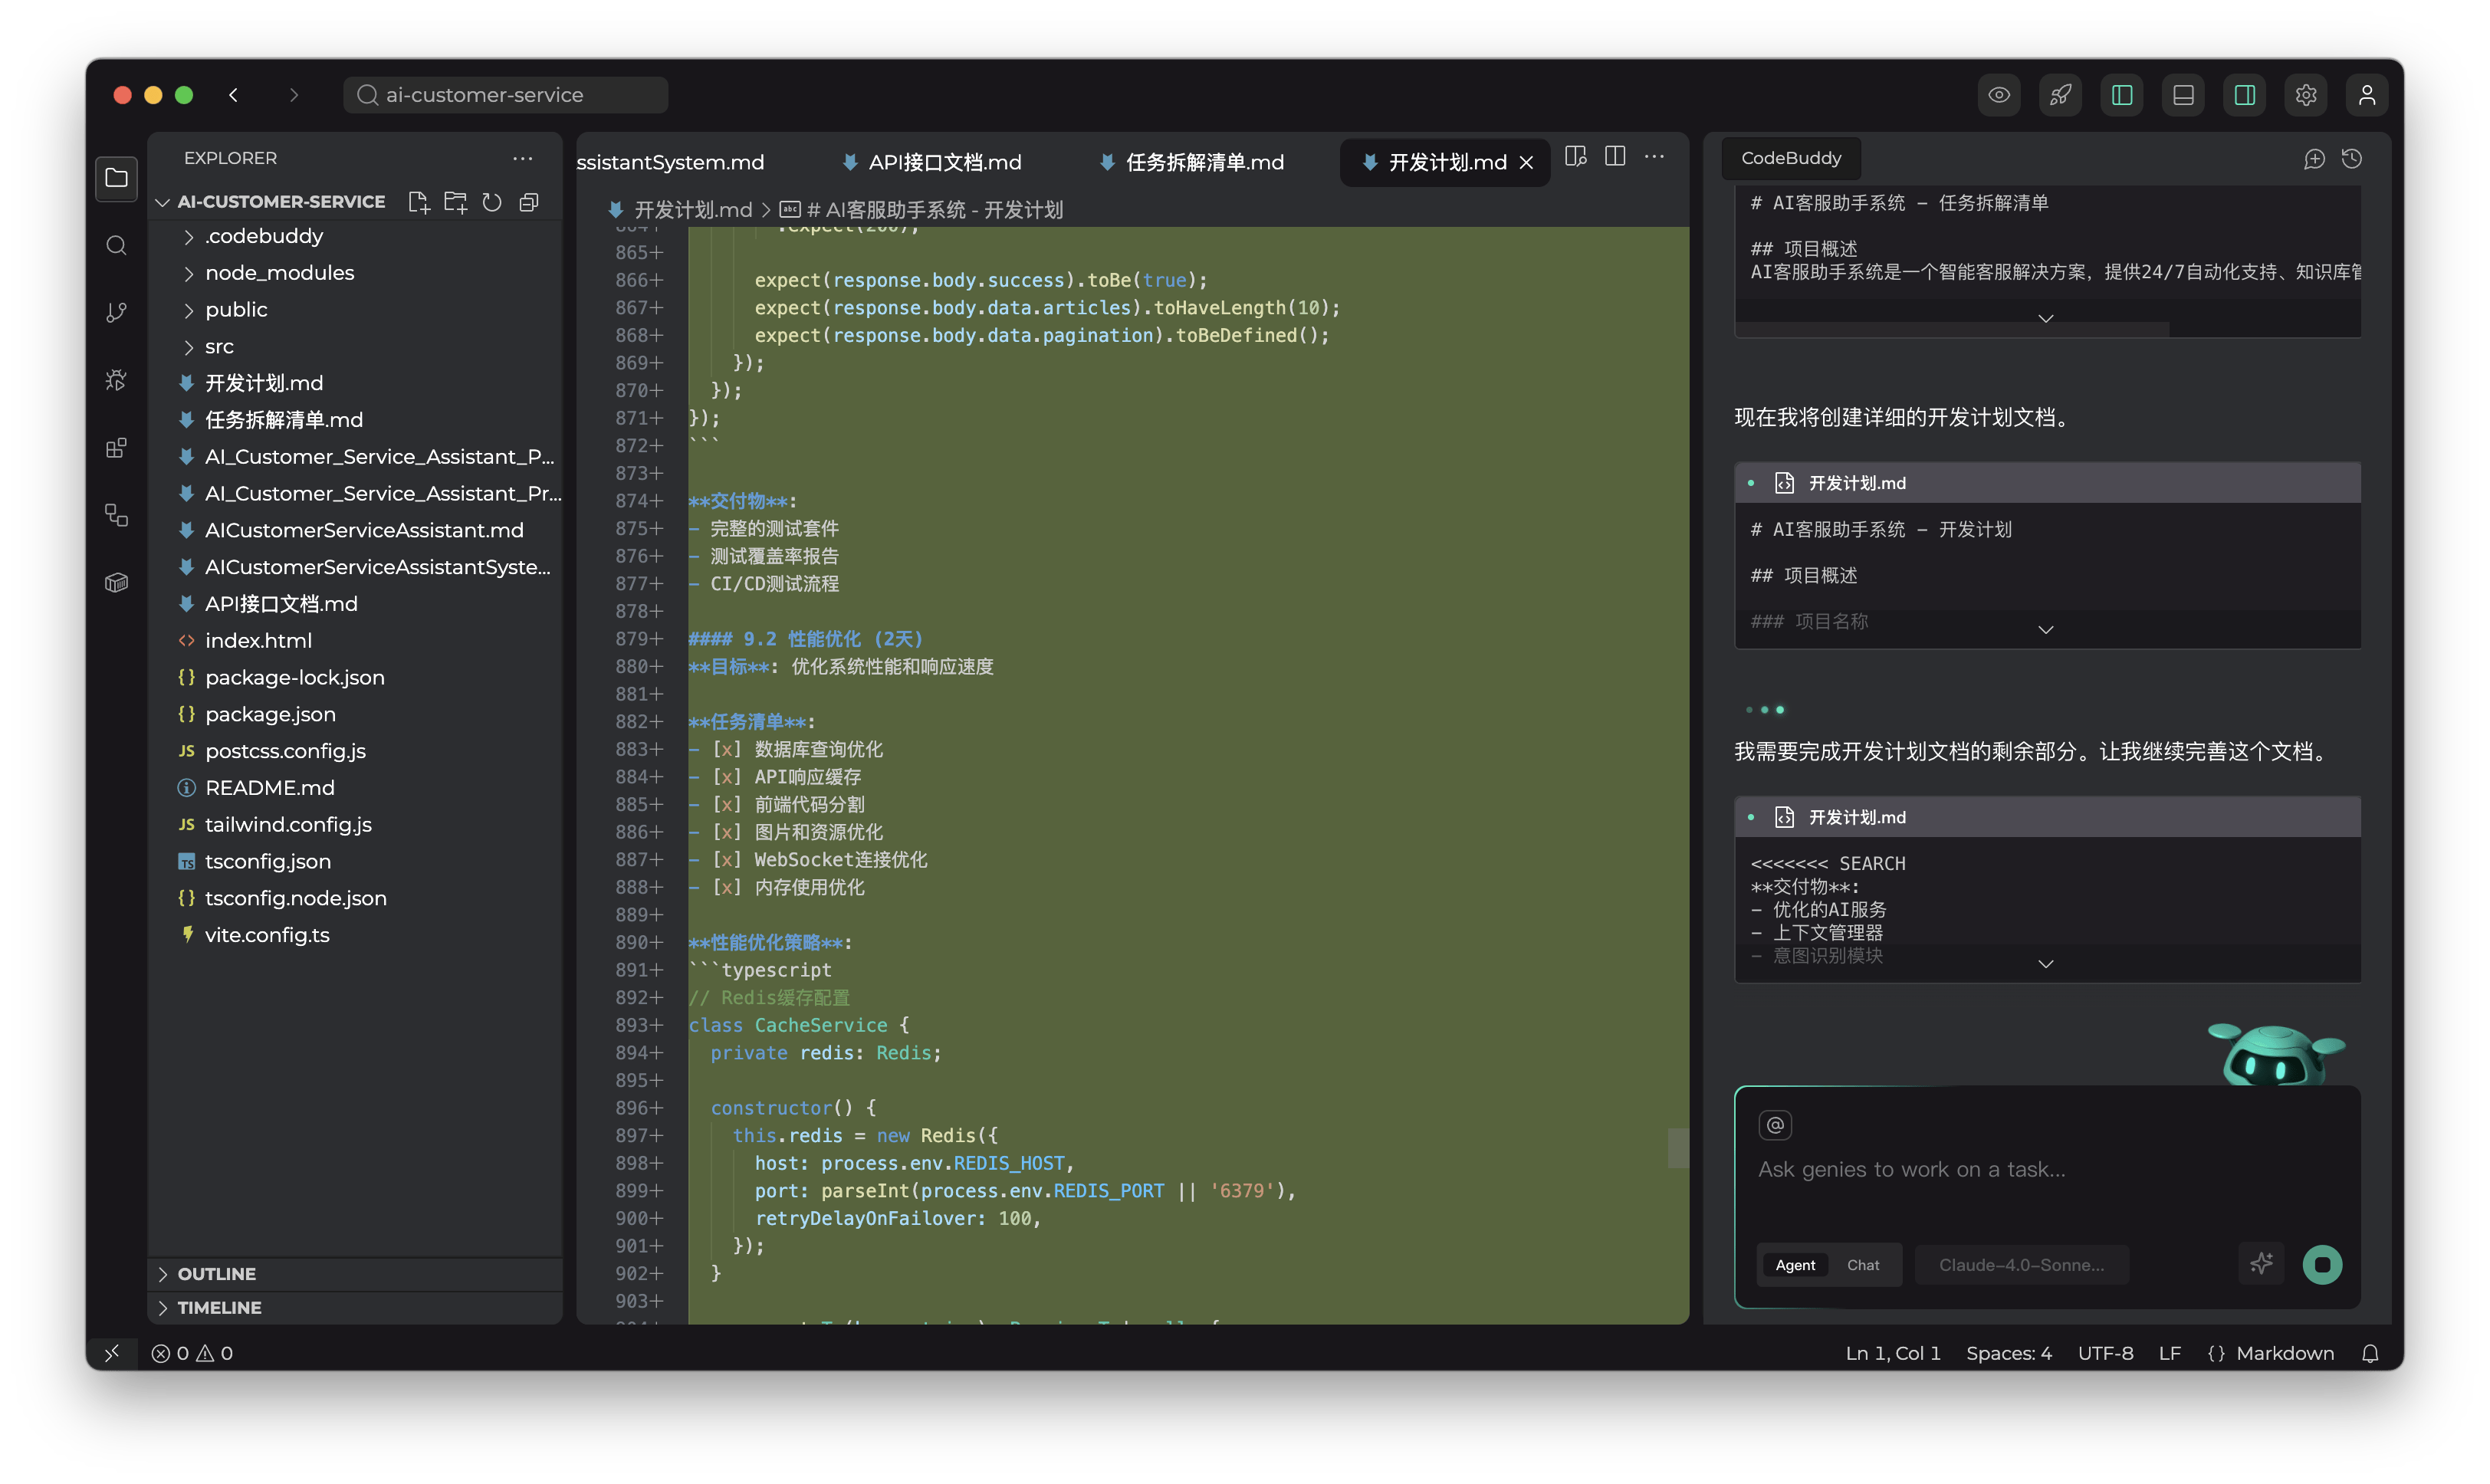Open notifications bell in status bar
The image size is (2490, 1484).
point(2369,1353)
